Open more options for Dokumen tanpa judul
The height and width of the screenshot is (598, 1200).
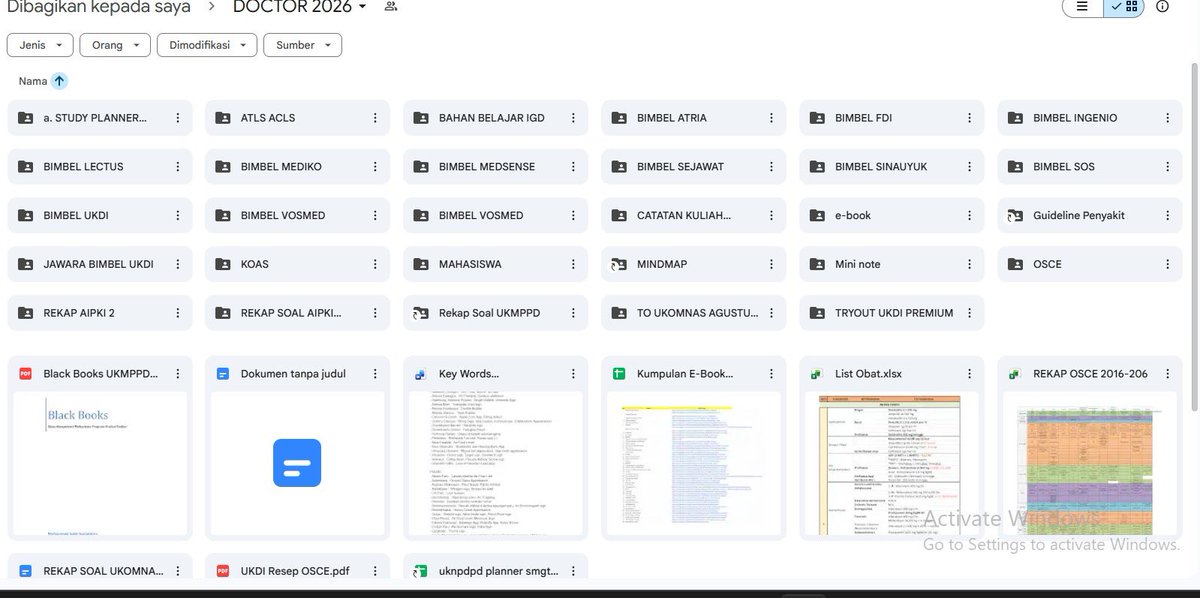(x=375, y=374)
